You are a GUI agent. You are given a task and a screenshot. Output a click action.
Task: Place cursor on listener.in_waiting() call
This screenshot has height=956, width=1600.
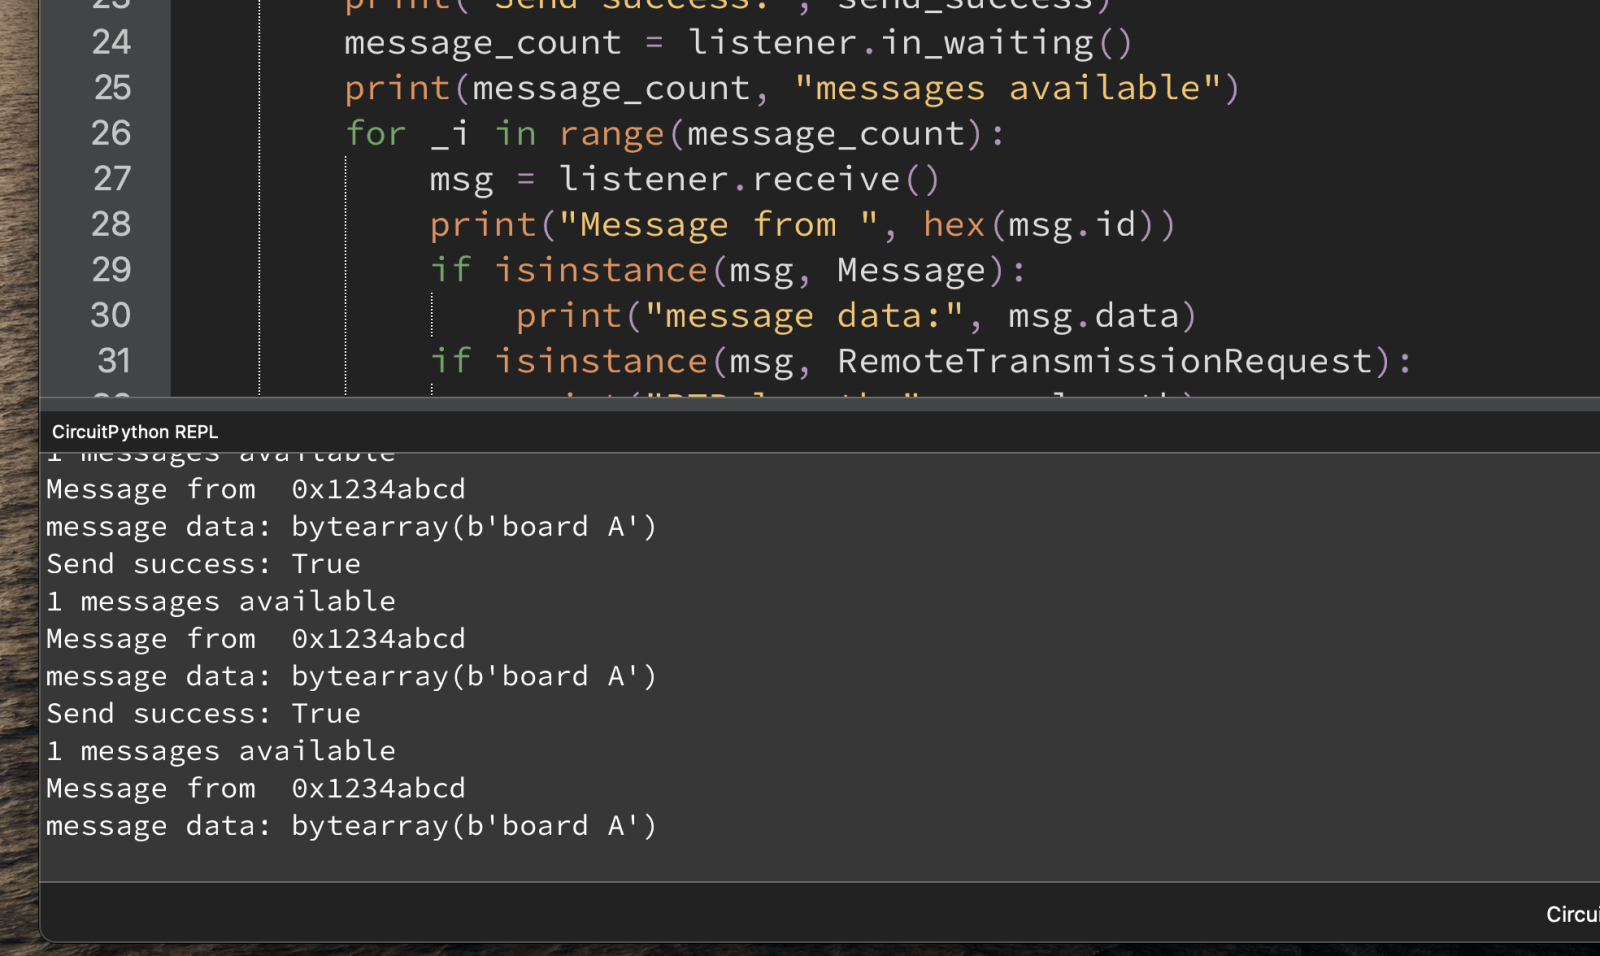910,43
